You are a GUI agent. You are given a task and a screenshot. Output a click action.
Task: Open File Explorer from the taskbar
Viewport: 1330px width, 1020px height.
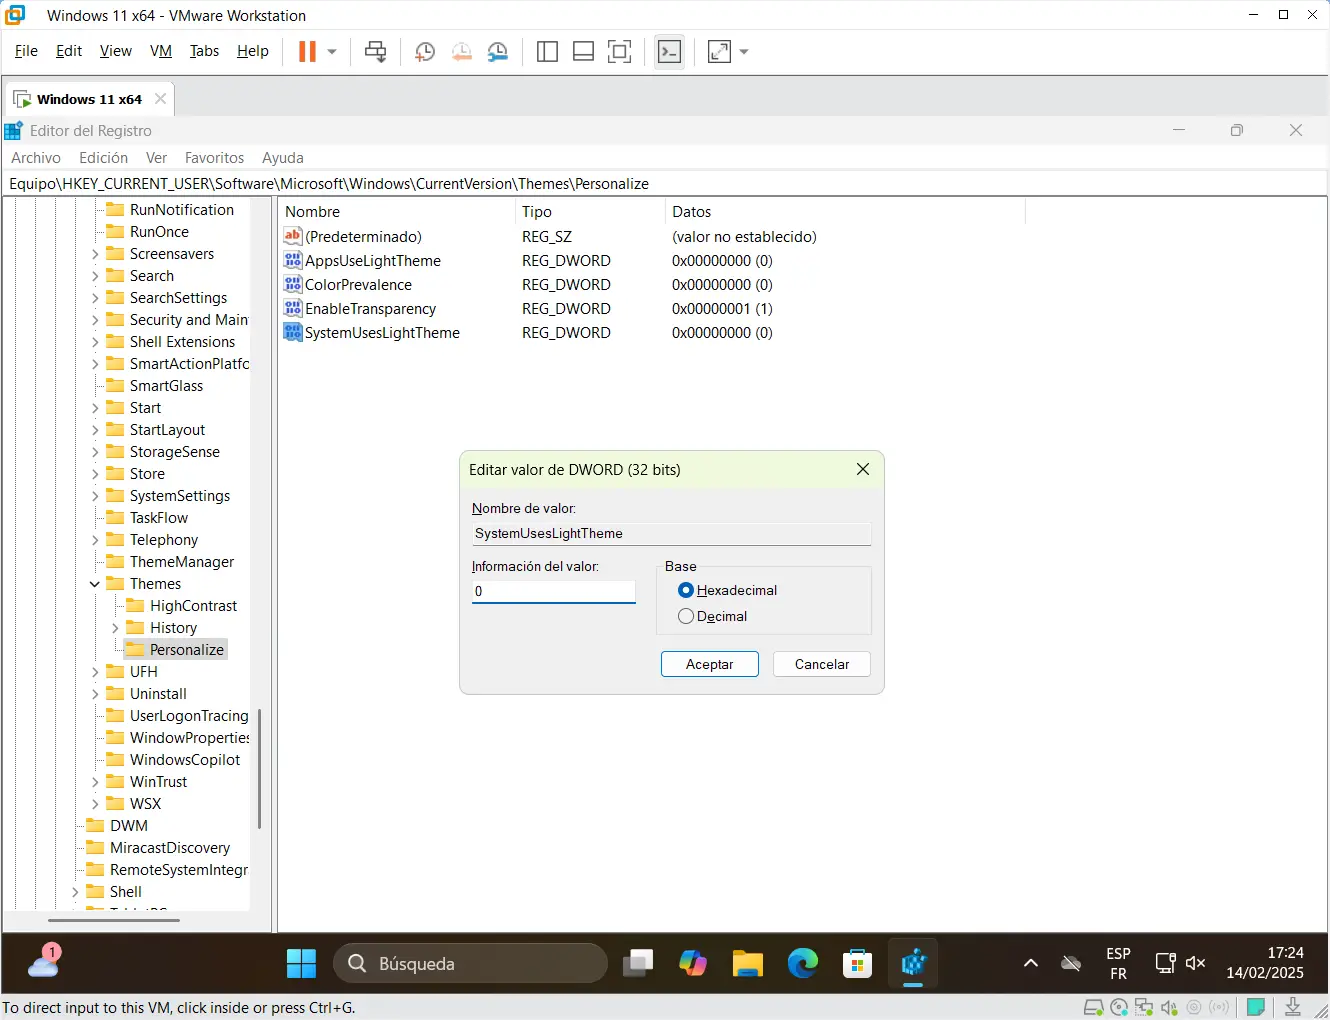[748, 963]
